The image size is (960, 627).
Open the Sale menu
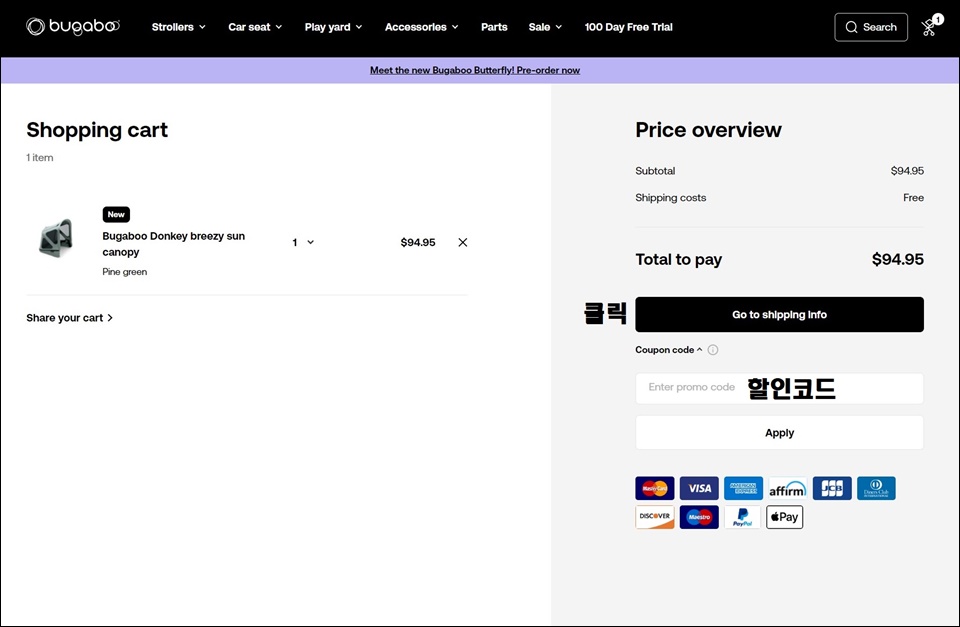pos(546,27)
